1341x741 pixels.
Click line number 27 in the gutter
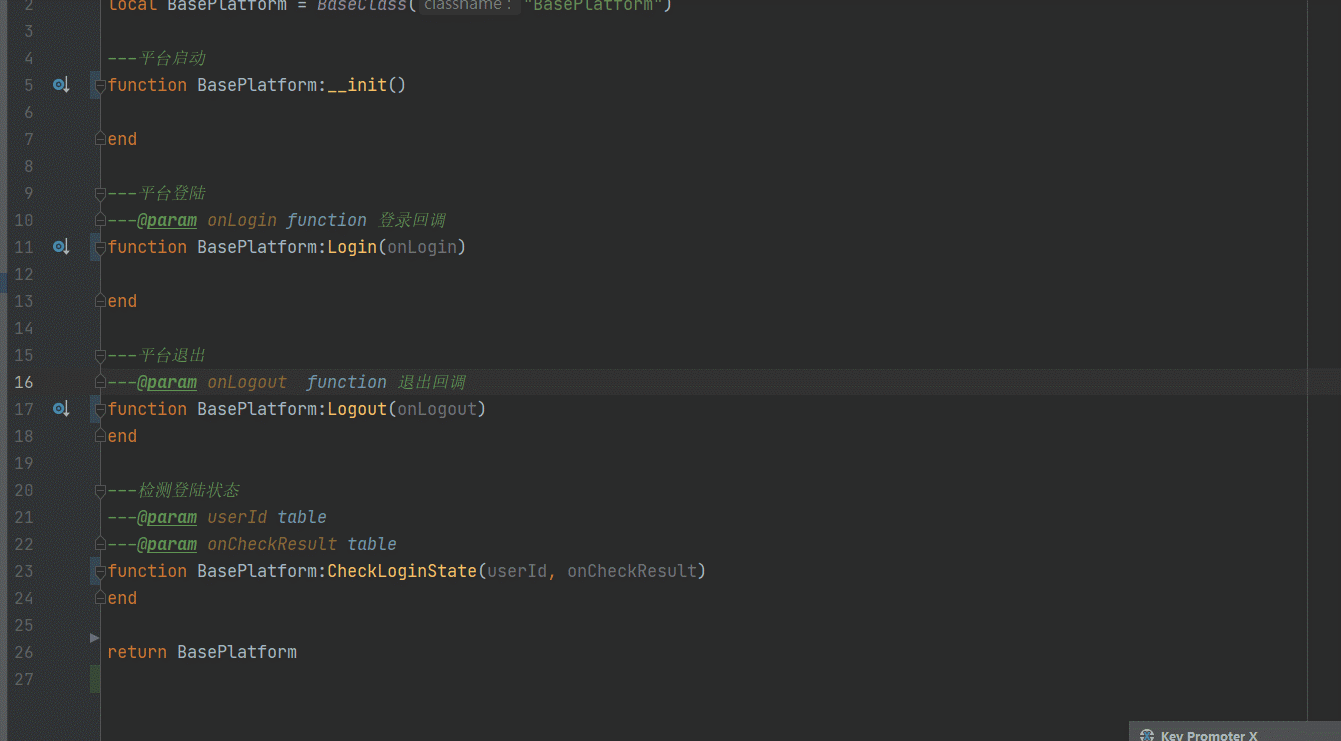click(23, 679)
